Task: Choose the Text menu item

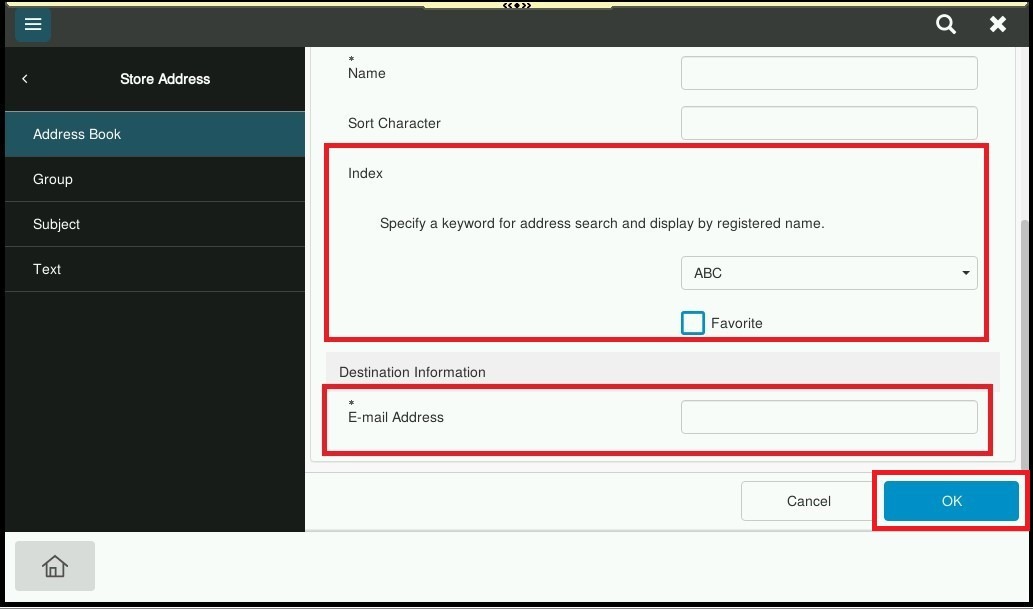Action: click(x=154, y=269)
